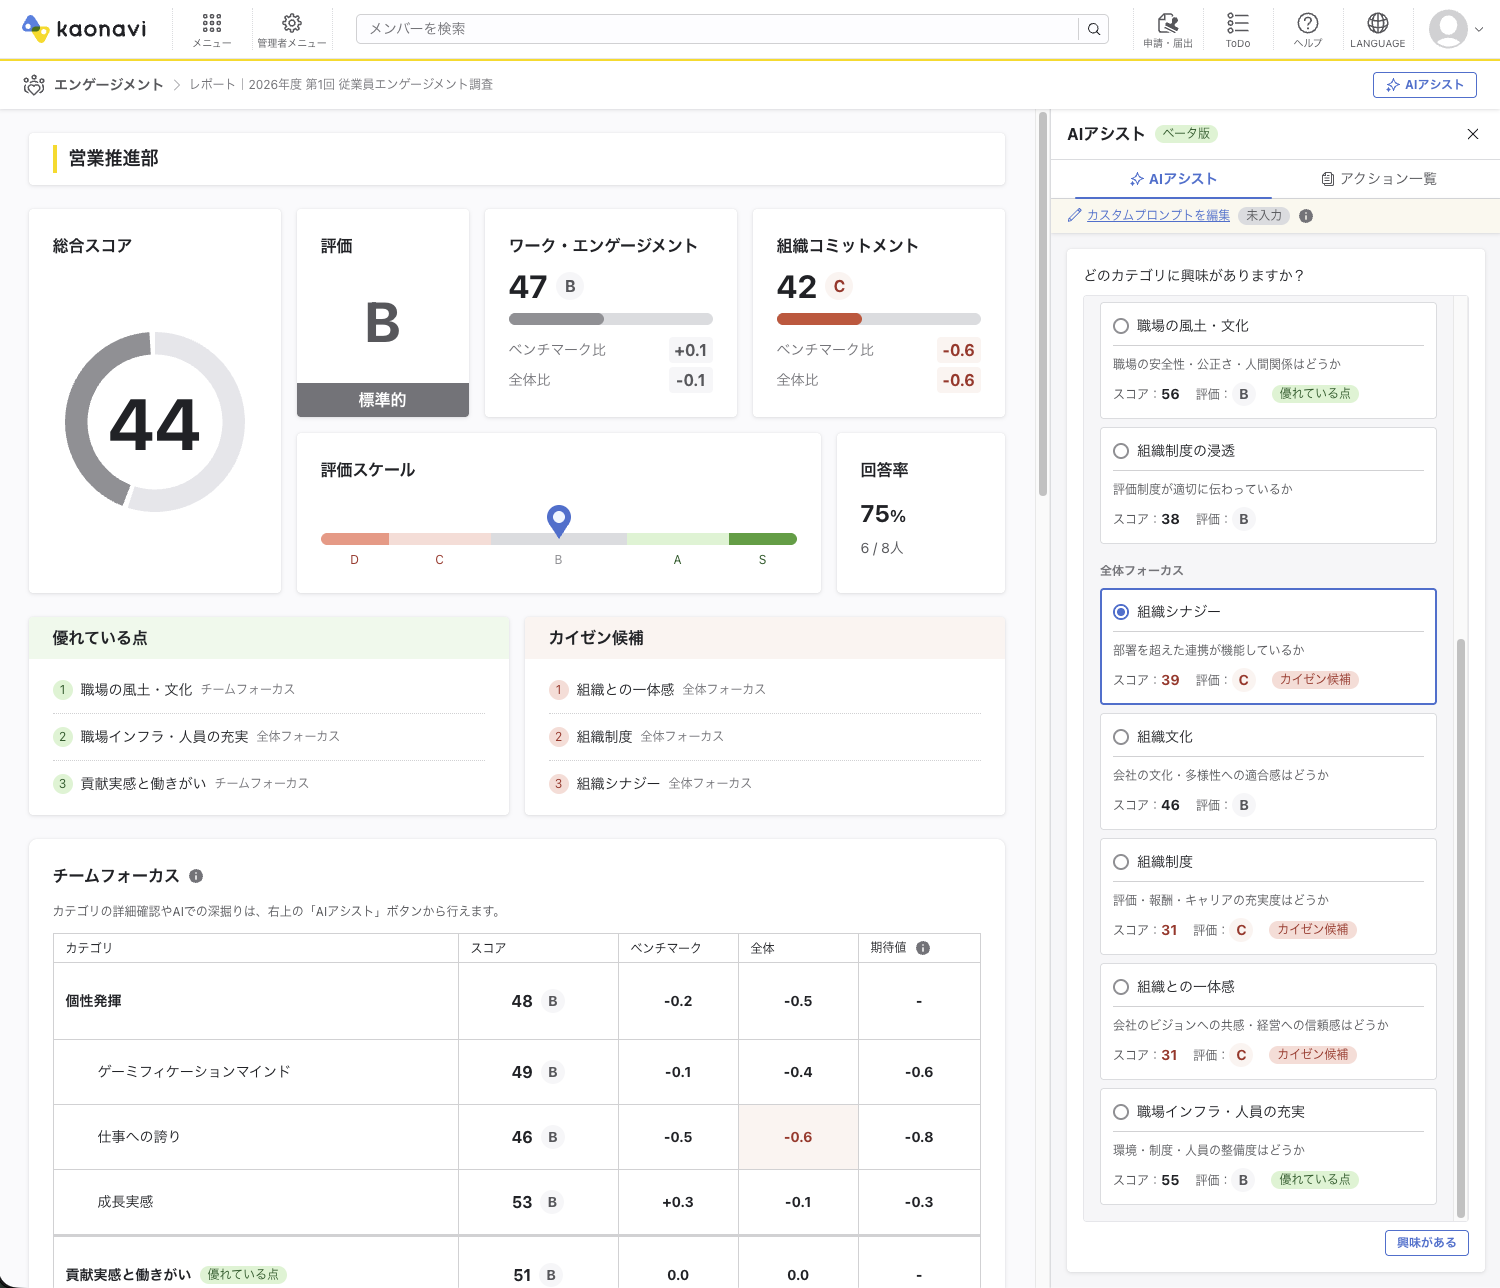Click the ゲーミフィケーションマインド row label
Screen dimensions: 1500x1288
[194, 1072]
